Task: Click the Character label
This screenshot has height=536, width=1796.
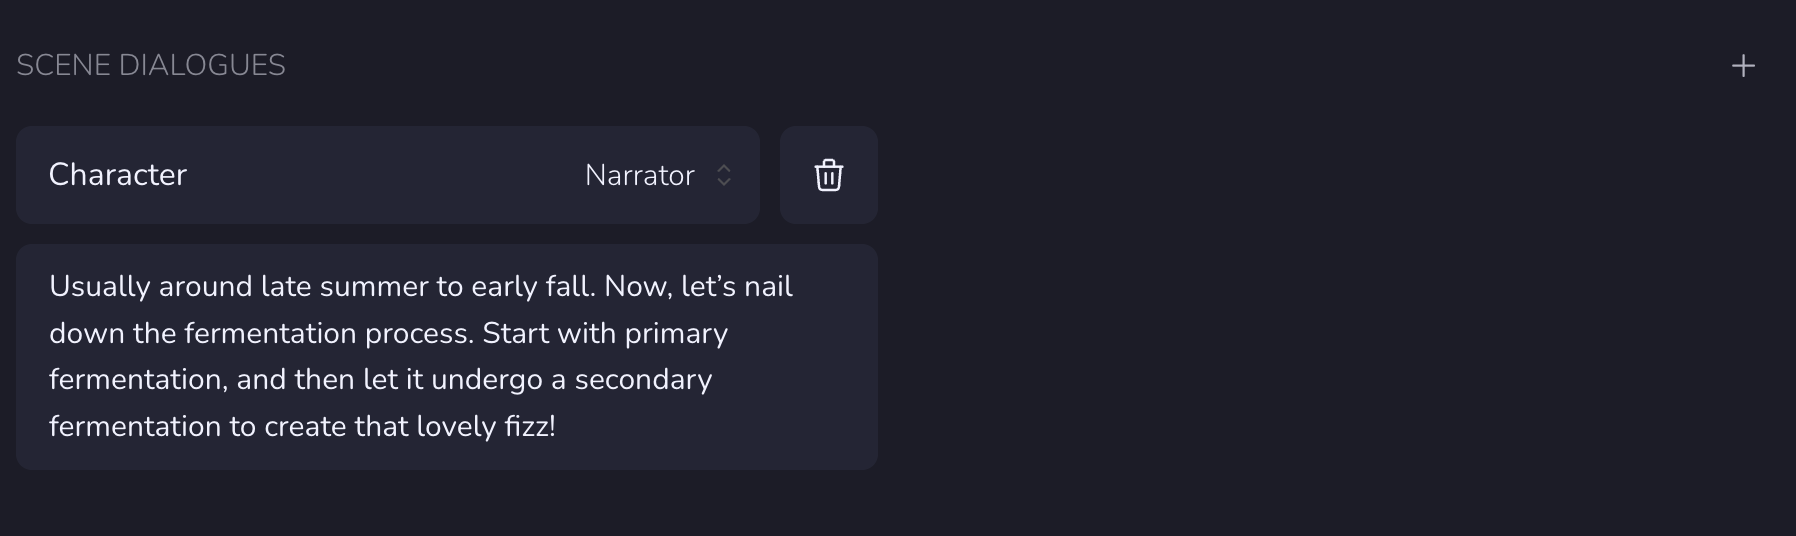Action: [x=118, y=175]
